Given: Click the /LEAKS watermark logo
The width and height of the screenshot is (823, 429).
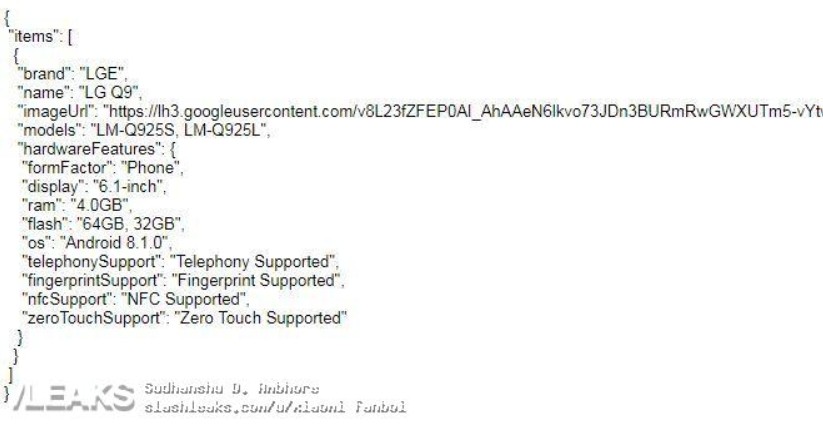Looking at the screenshot, I should [72, 397].
